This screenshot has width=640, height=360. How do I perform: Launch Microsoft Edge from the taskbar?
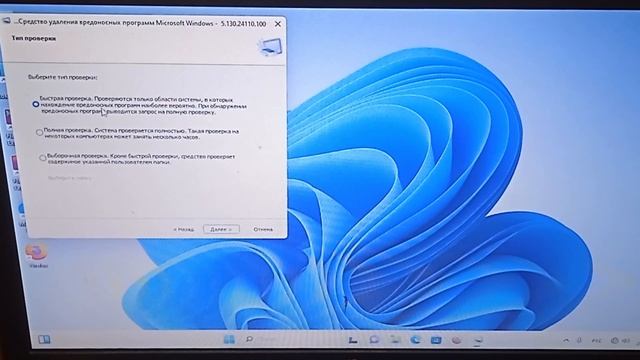(x=416, y=340)
